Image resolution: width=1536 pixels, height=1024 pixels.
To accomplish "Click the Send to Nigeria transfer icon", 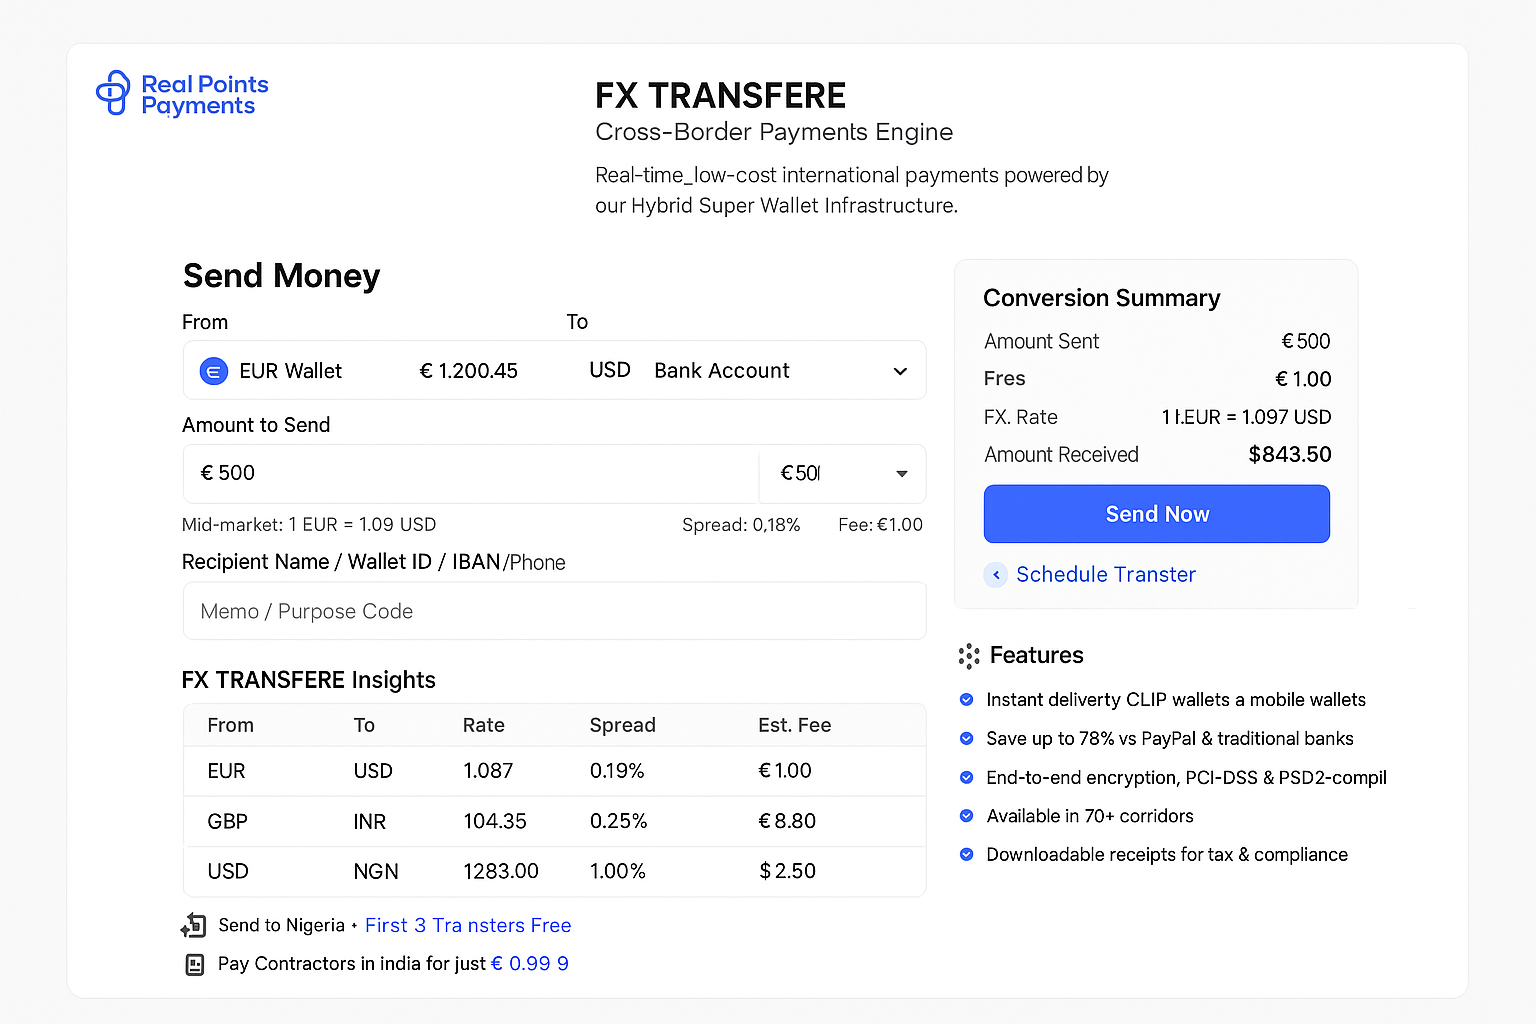I will tap(193, 925).
